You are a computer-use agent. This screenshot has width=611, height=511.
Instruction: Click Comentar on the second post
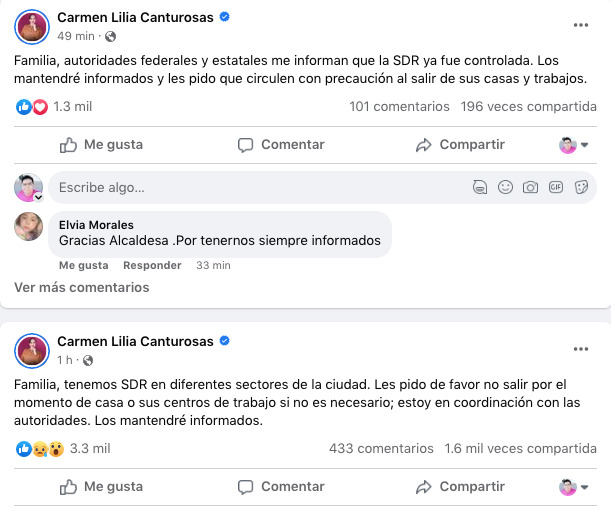(x=280, y=487)
